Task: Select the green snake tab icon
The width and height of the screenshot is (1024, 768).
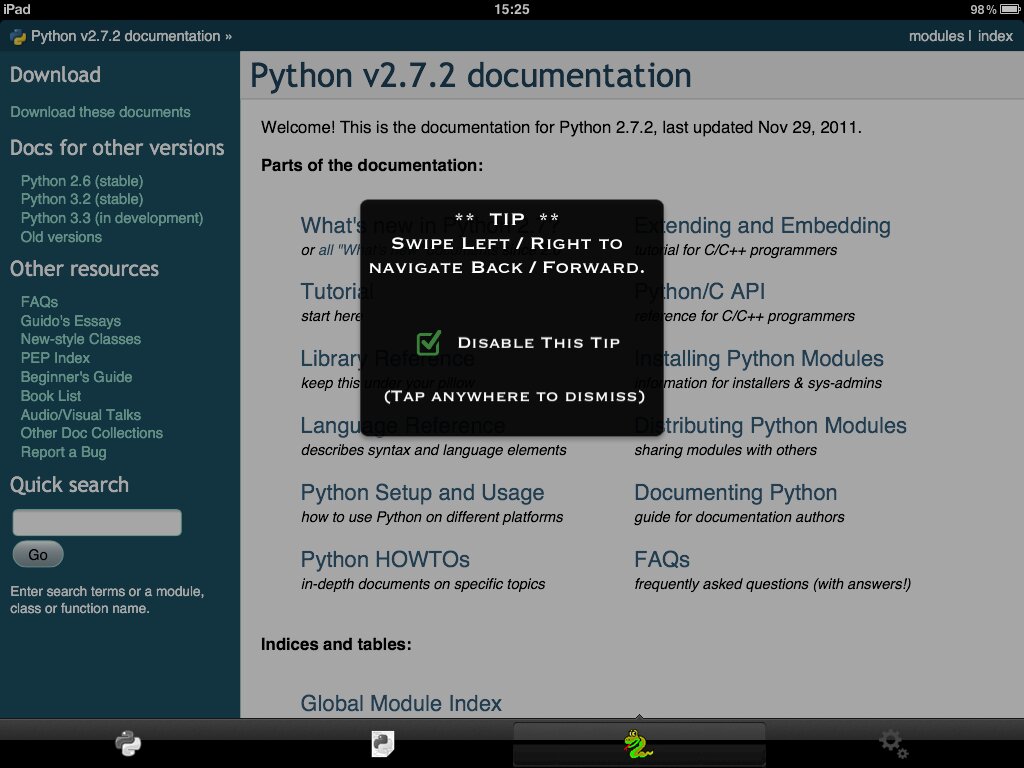Action: coord(638,744)
